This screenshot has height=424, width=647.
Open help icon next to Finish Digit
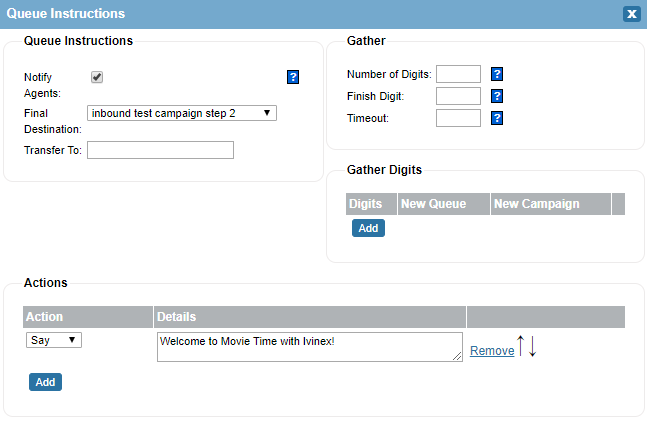[x=497, y=96]
